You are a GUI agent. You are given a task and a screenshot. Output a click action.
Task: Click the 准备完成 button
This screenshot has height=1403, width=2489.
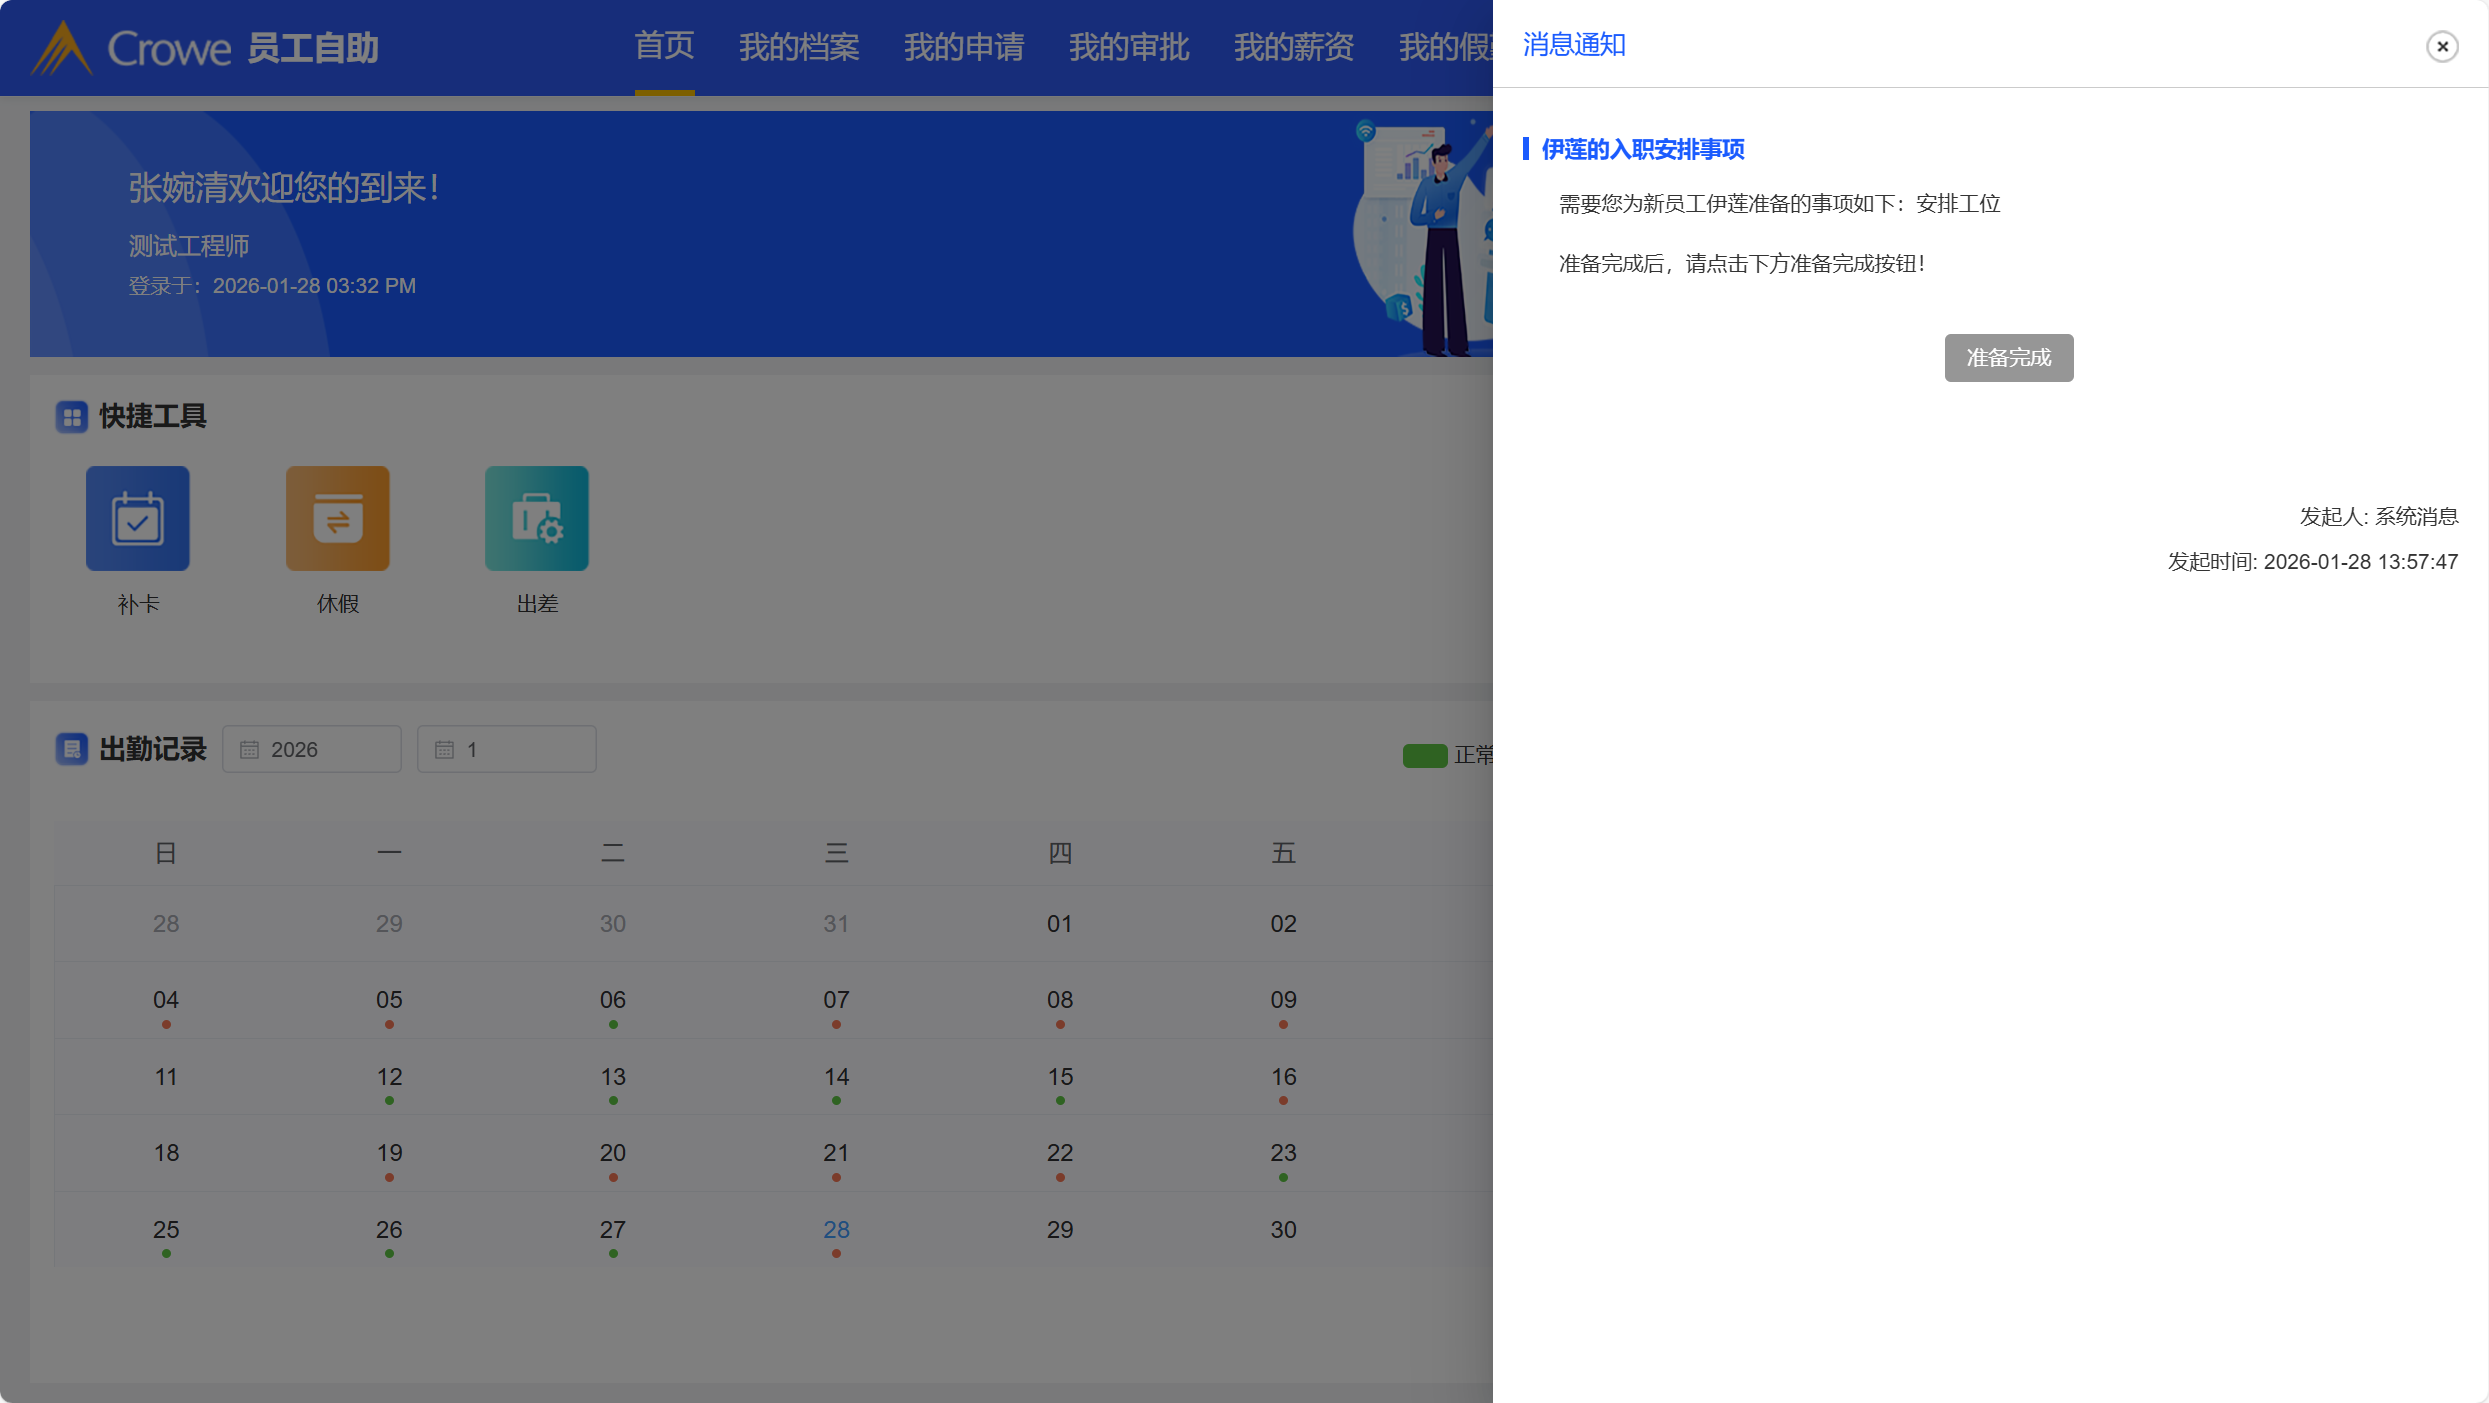pos(2008,358)
